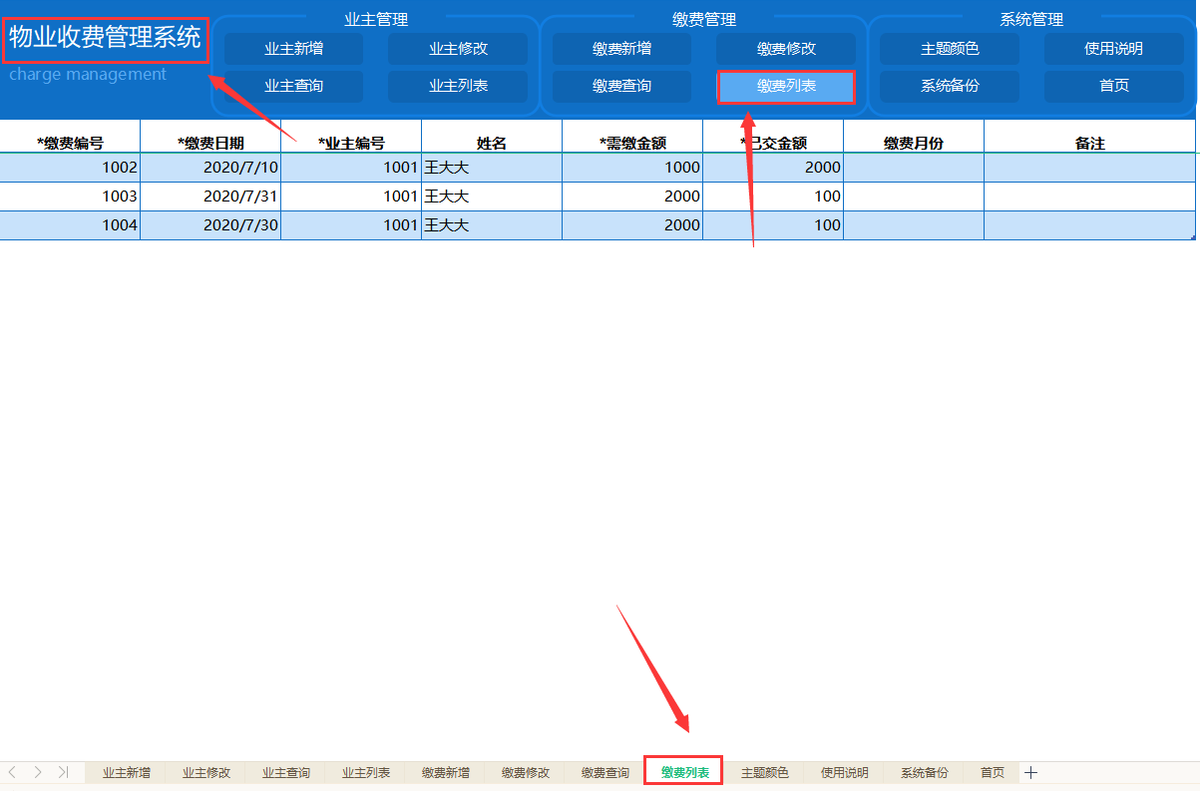The image size is (1200, 791).
Task: Add a new worksheet with the plus icon
Action: click(1030, 771)
